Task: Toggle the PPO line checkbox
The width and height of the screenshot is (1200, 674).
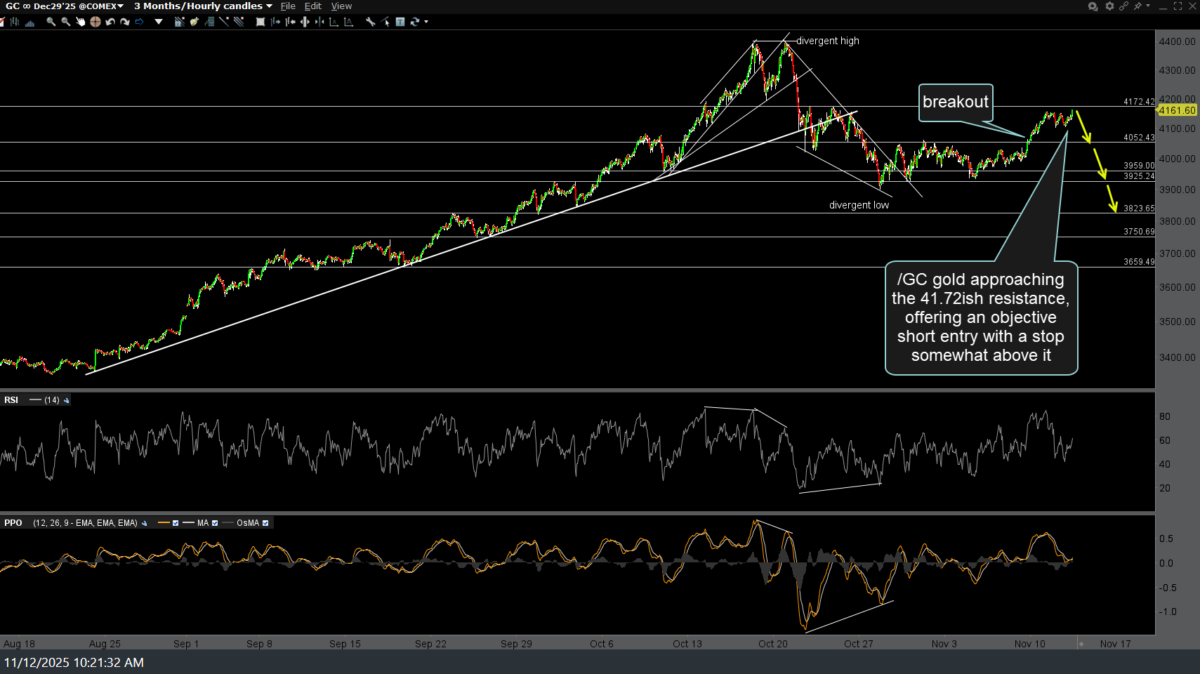Action: point(176,522)
